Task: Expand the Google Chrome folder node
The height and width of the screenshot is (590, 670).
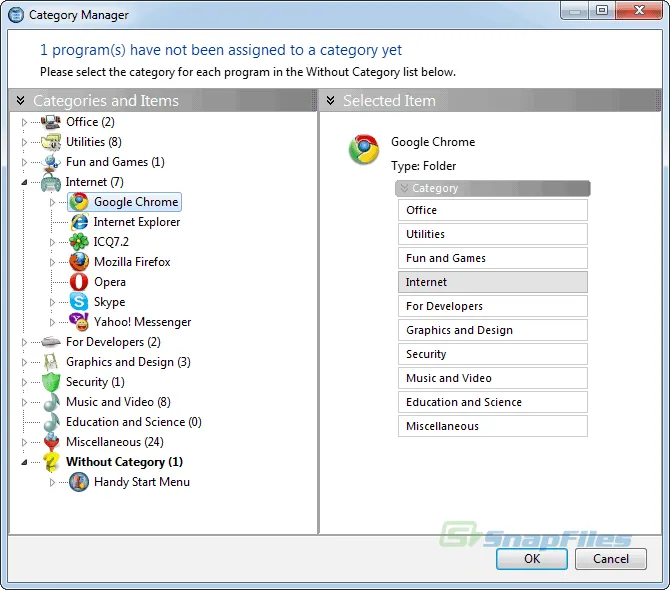Action: click(x=52, y=203)
